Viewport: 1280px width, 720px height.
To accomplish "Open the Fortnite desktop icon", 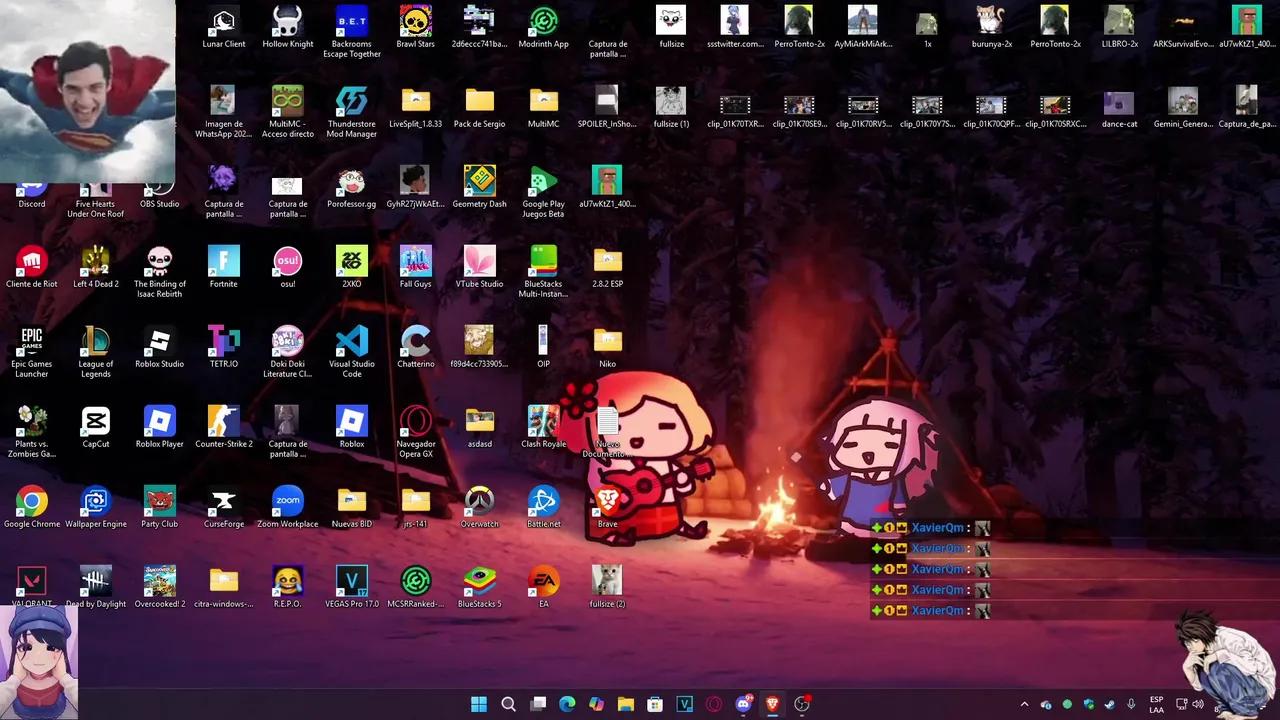I will pyautogui.click(x=224, y=262).
